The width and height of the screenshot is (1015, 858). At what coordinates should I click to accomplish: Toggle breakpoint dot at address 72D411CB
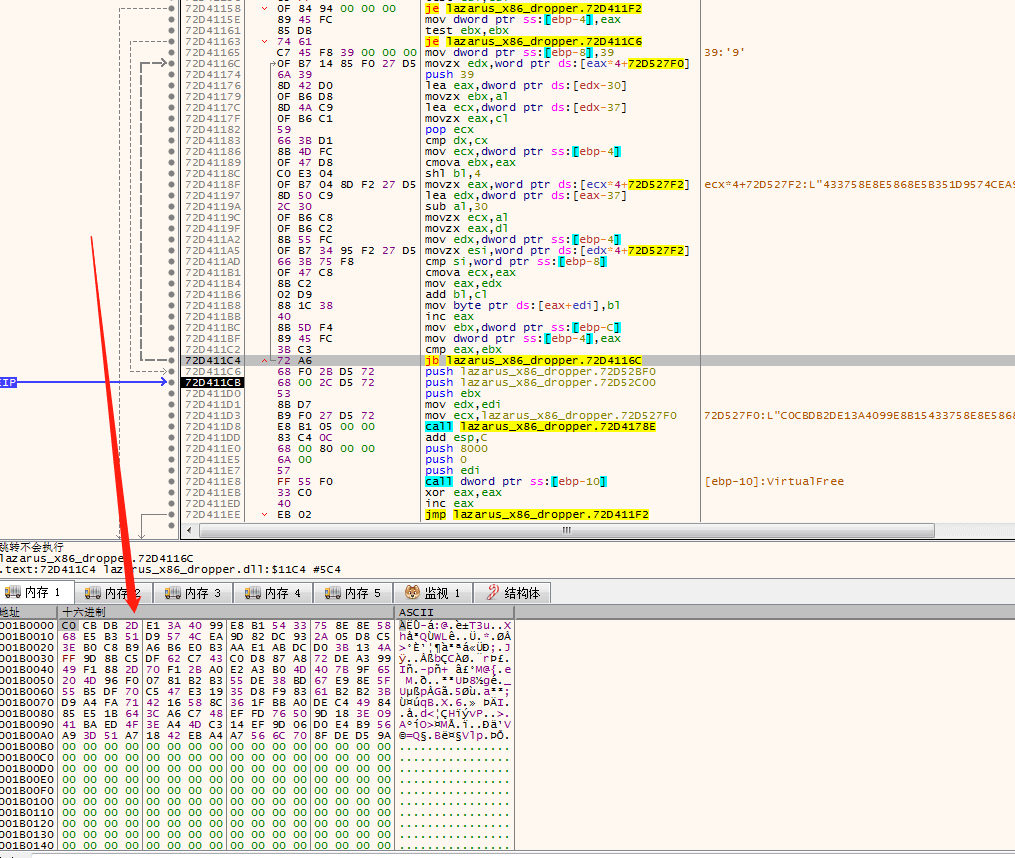172,383
